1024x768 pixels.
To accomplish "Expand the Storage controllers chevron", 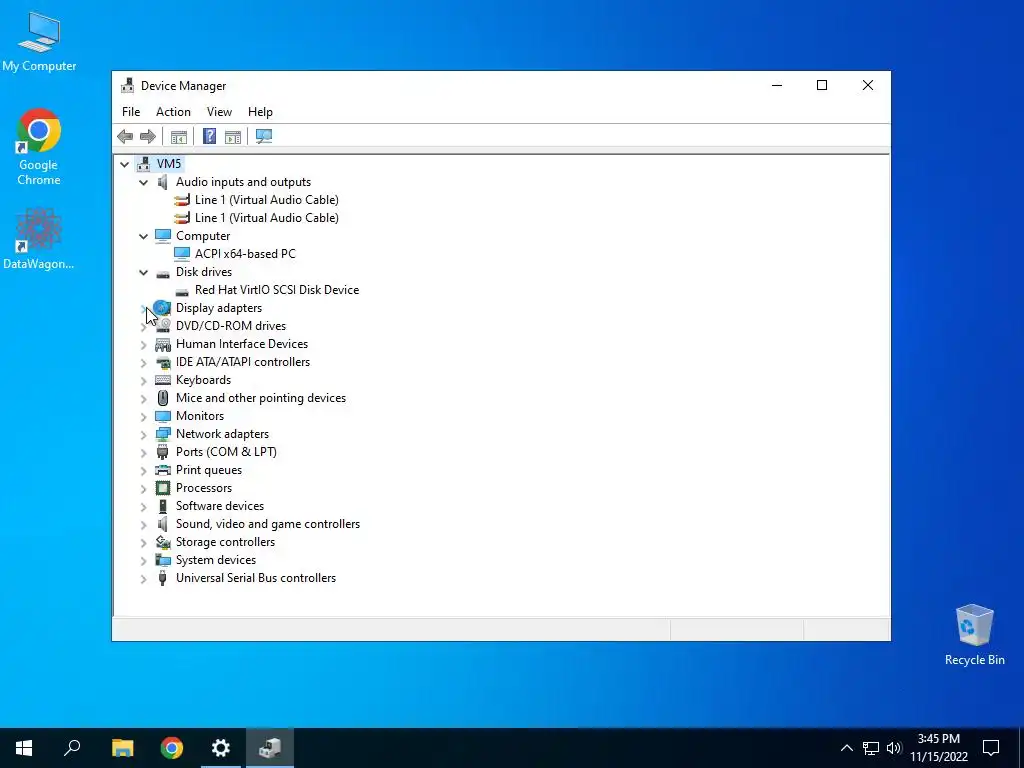I will point(143,542).
